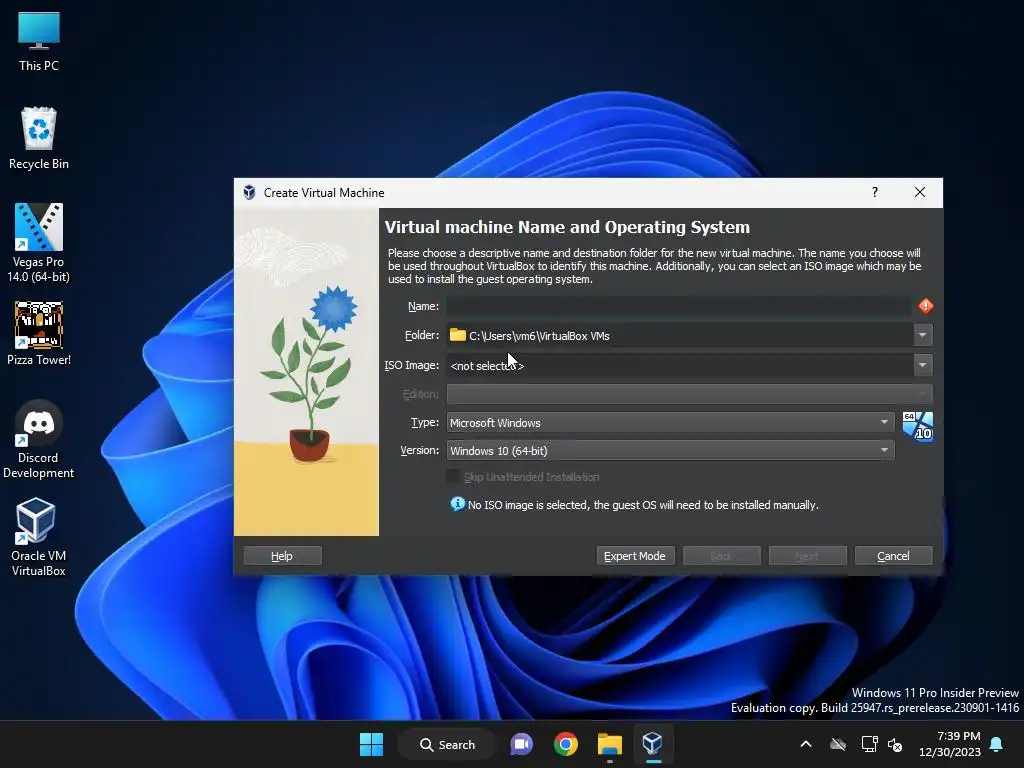Viewport: 1024px width, 768px height.
Task: Click the Next button
Action: pos(807,556)
